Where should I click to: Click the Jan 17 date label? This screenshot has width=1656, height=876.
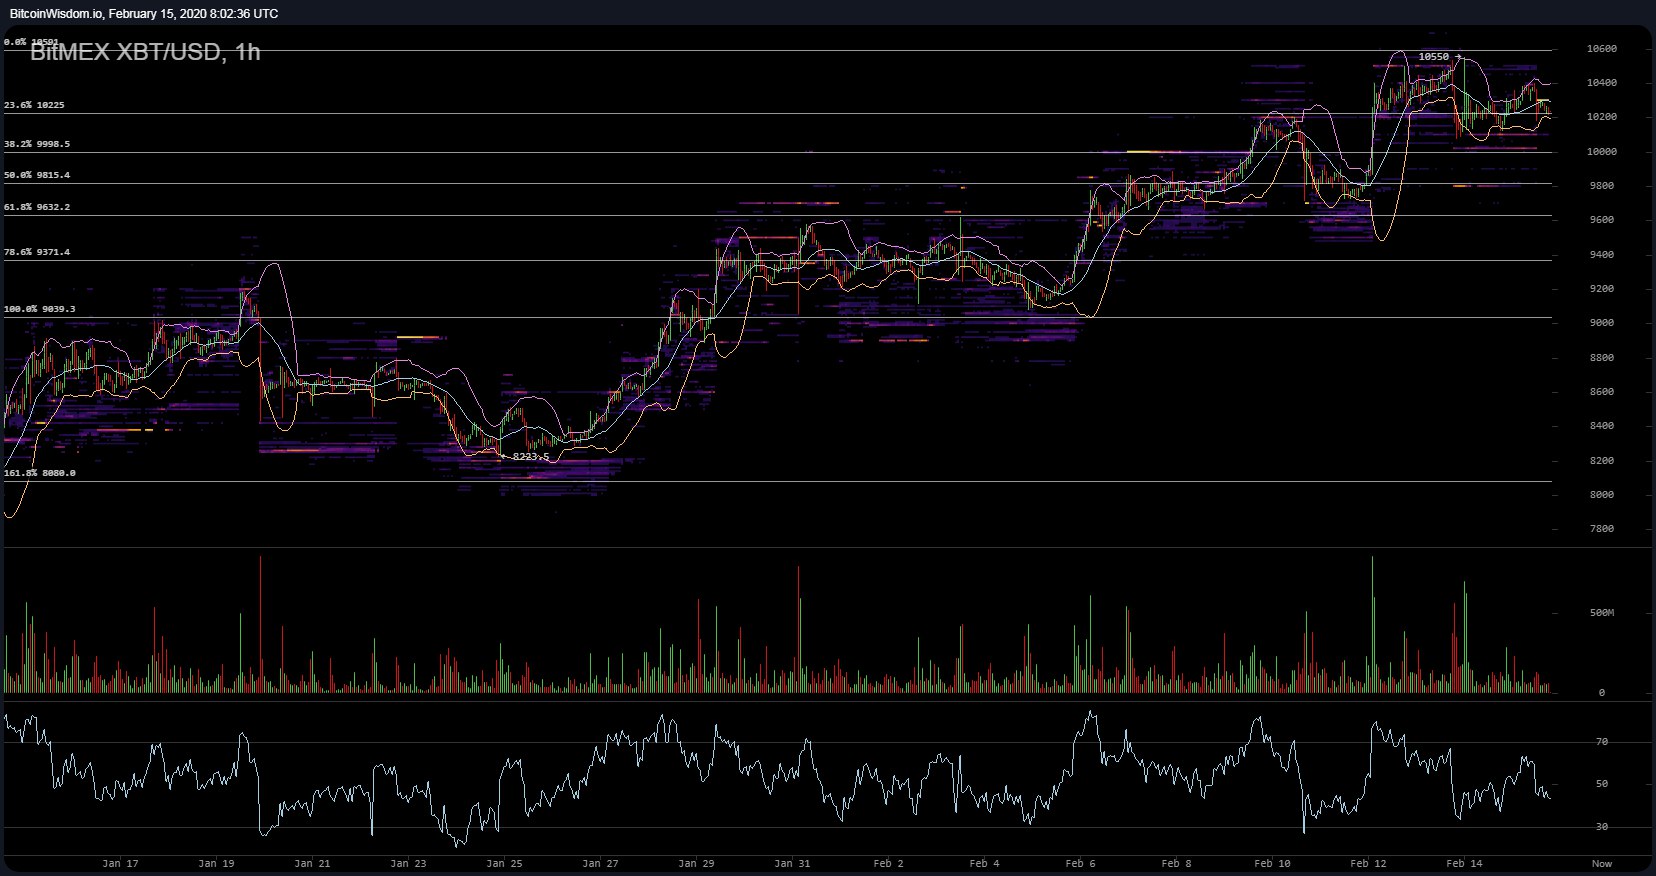(x=121, y=863)
